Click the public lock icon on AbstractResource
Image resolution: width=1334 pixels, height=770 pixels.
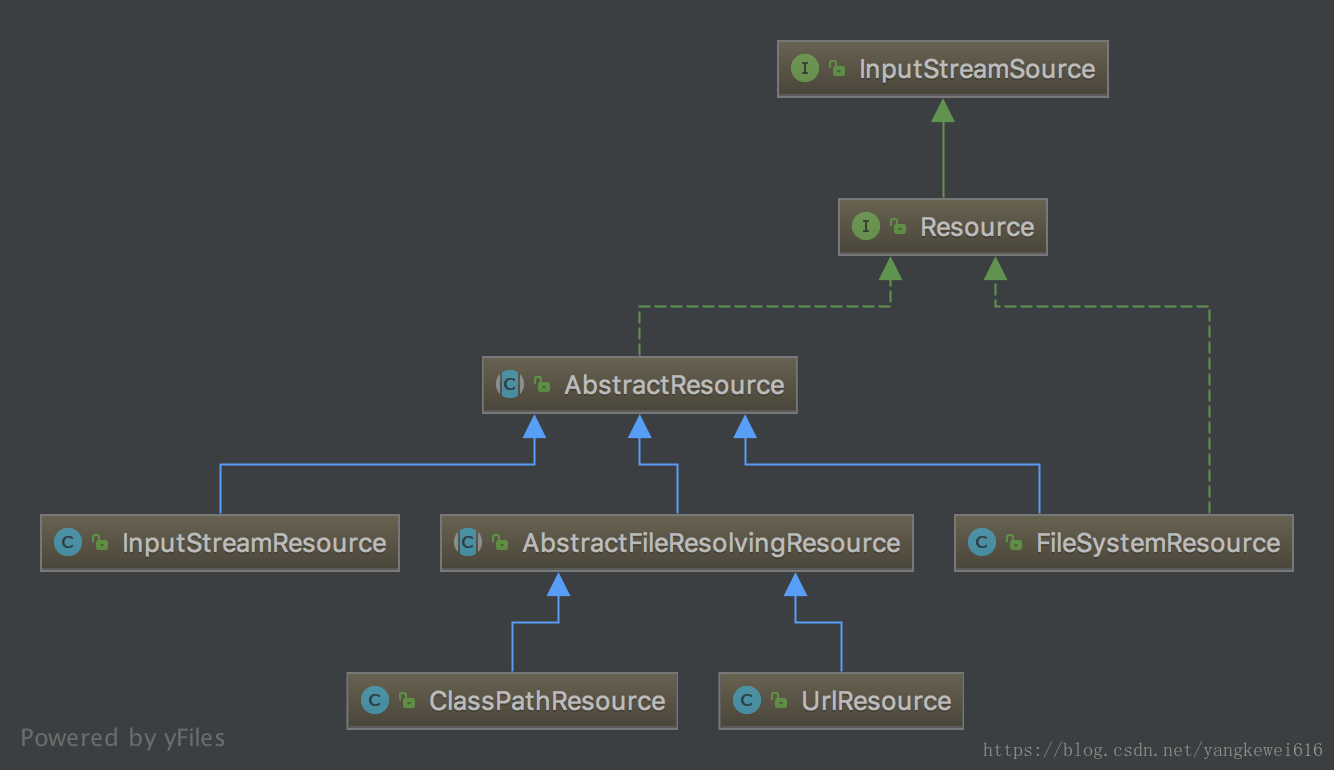pyautogui.click(x=542, y=385)
